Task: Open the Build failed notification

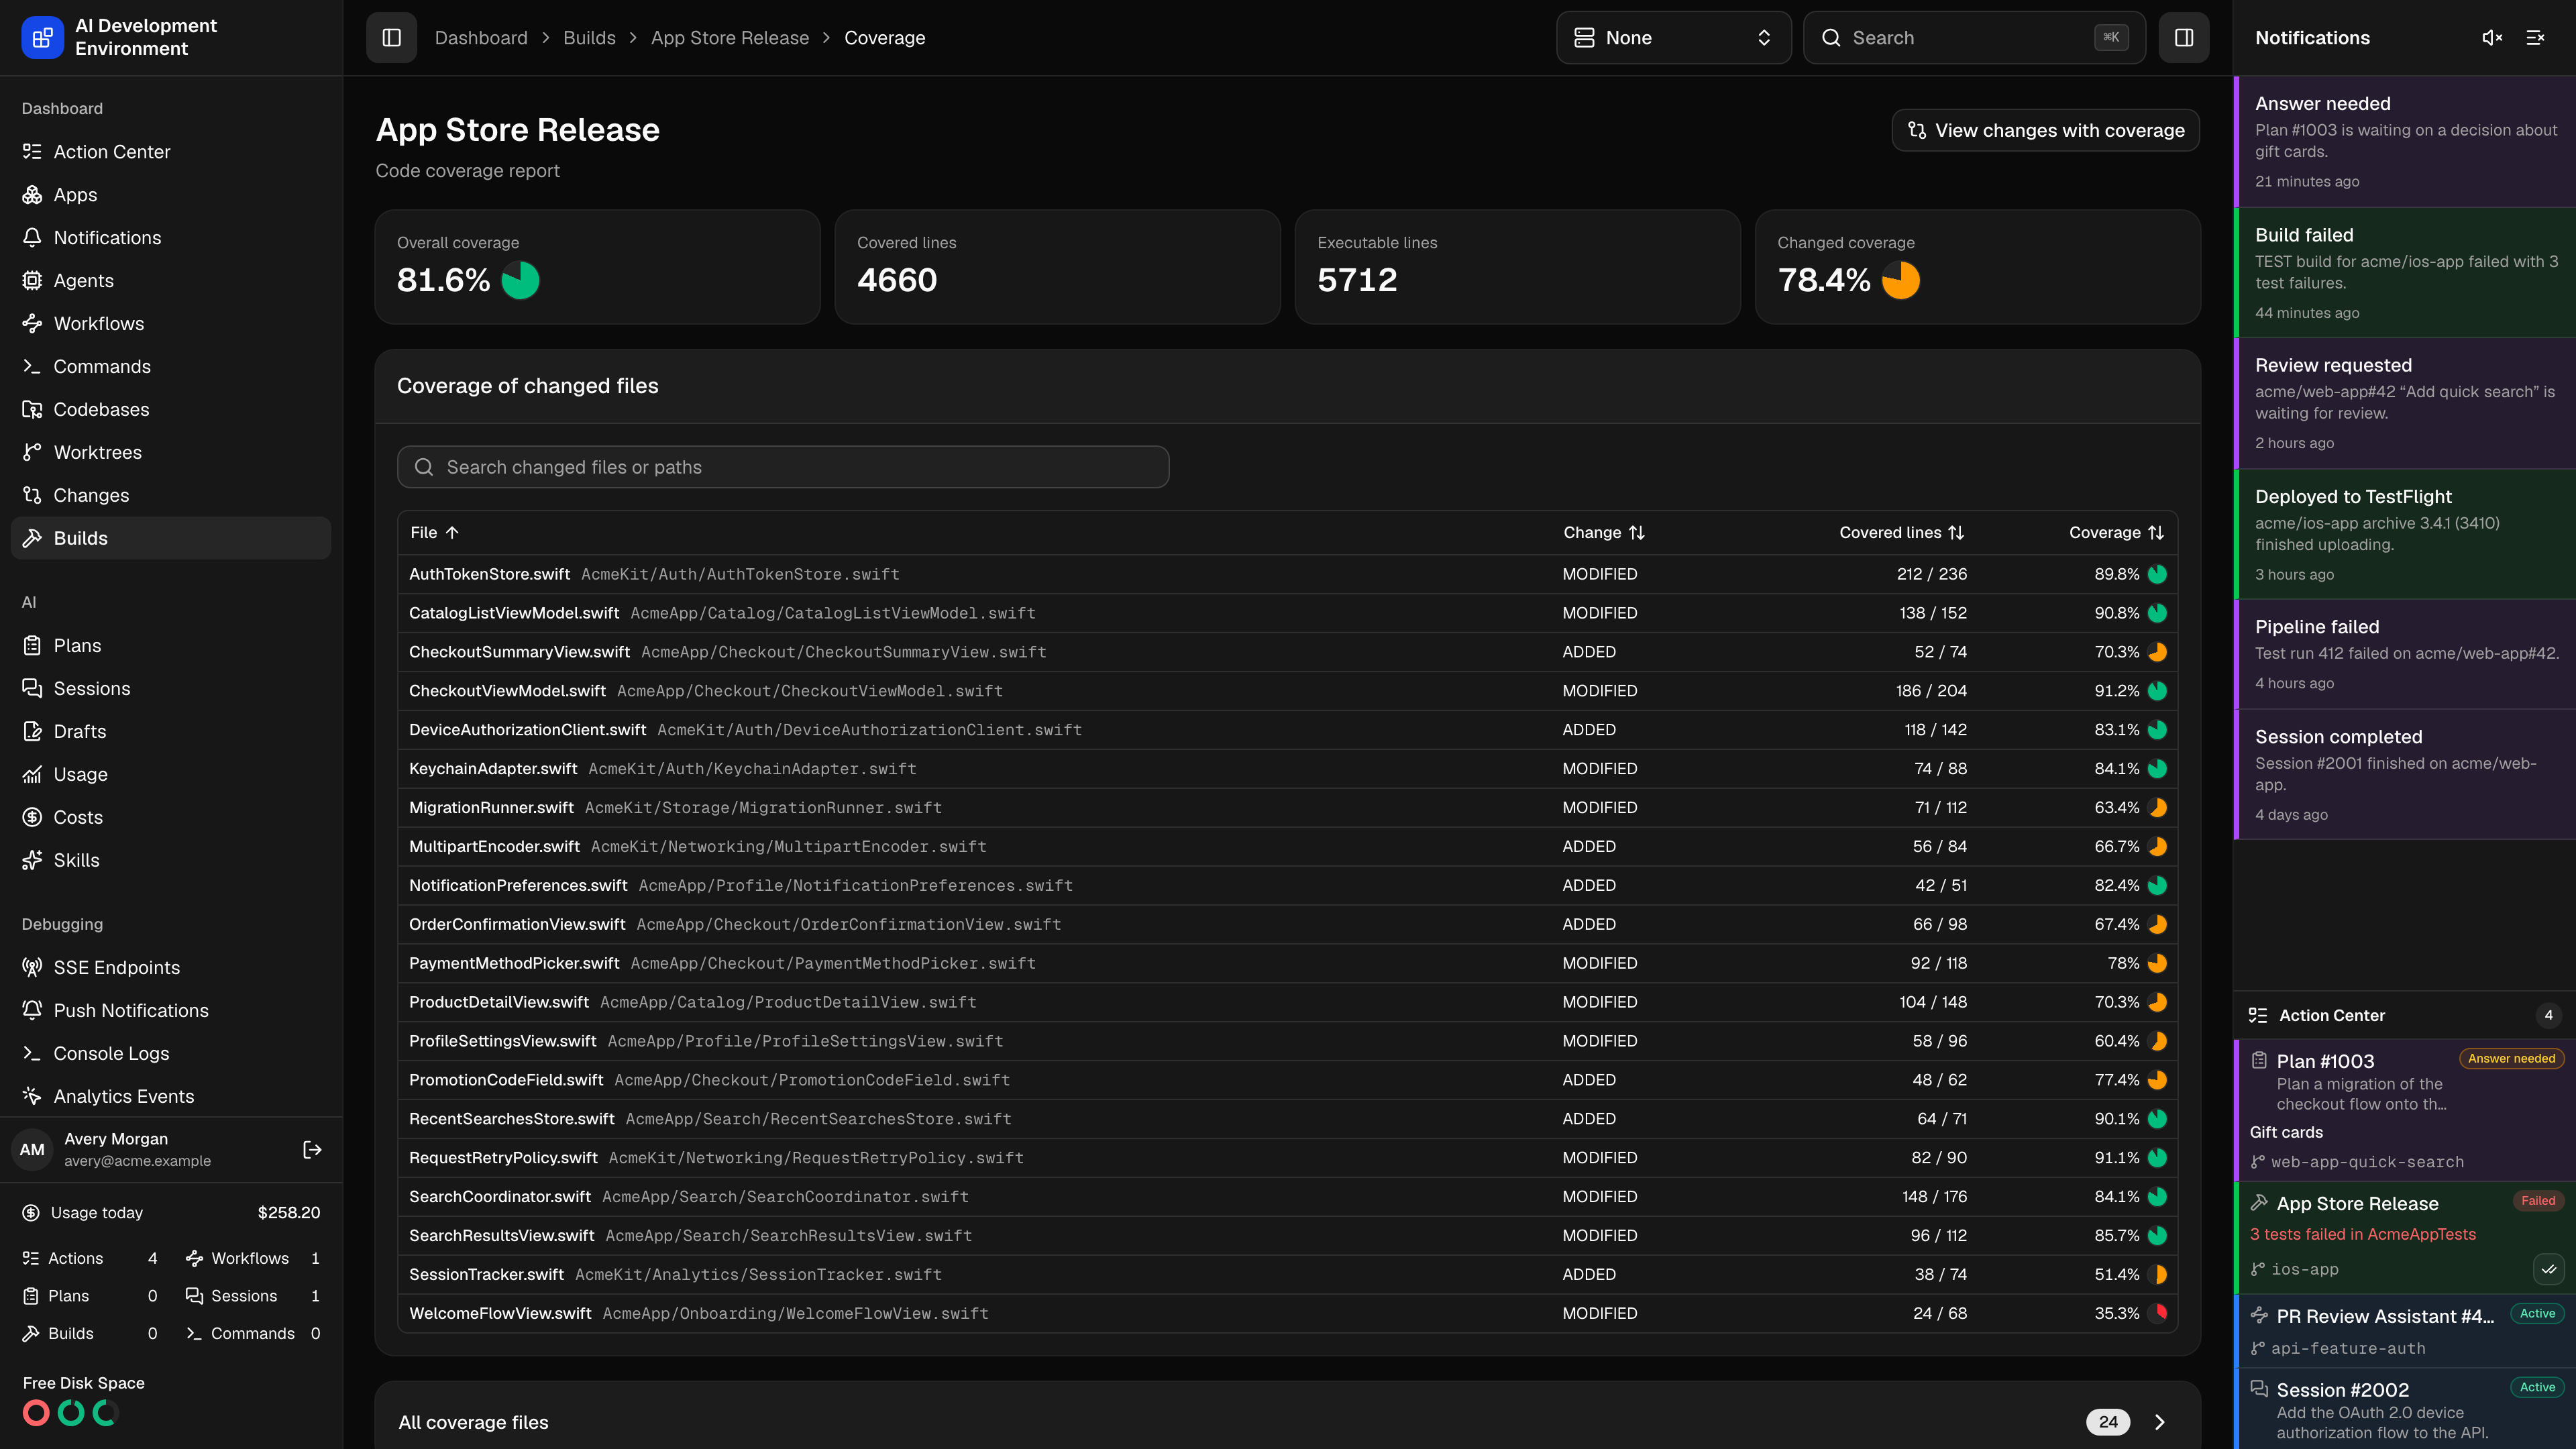Action: [2405, 273]
